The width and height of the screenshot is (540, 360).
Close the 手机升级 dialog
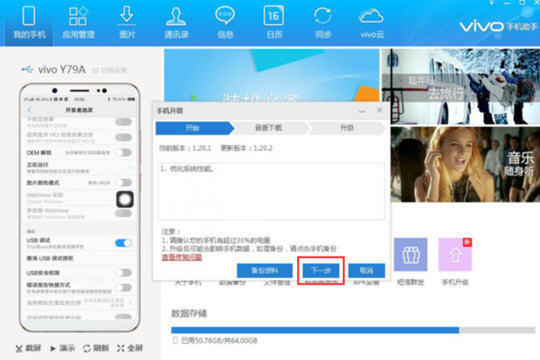click(379, 110)
